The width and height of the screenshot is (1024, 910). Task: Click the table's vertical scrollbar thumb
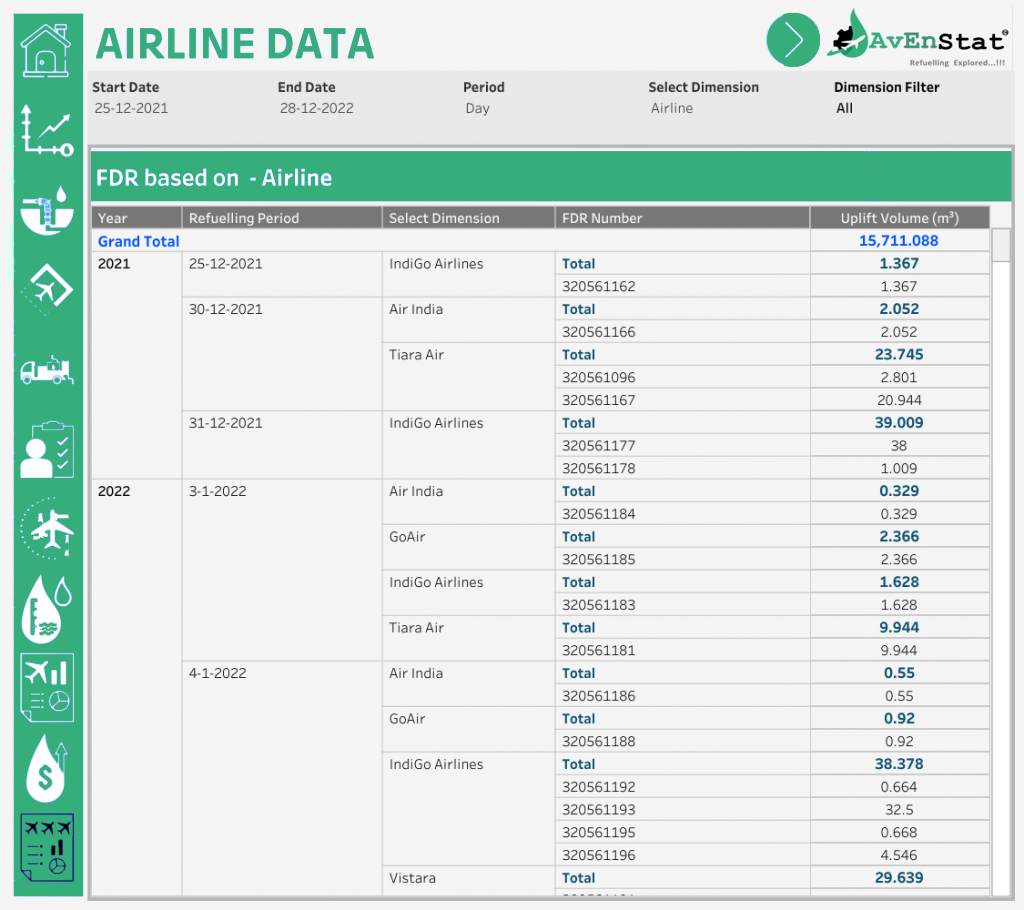tap(1000, 245)
